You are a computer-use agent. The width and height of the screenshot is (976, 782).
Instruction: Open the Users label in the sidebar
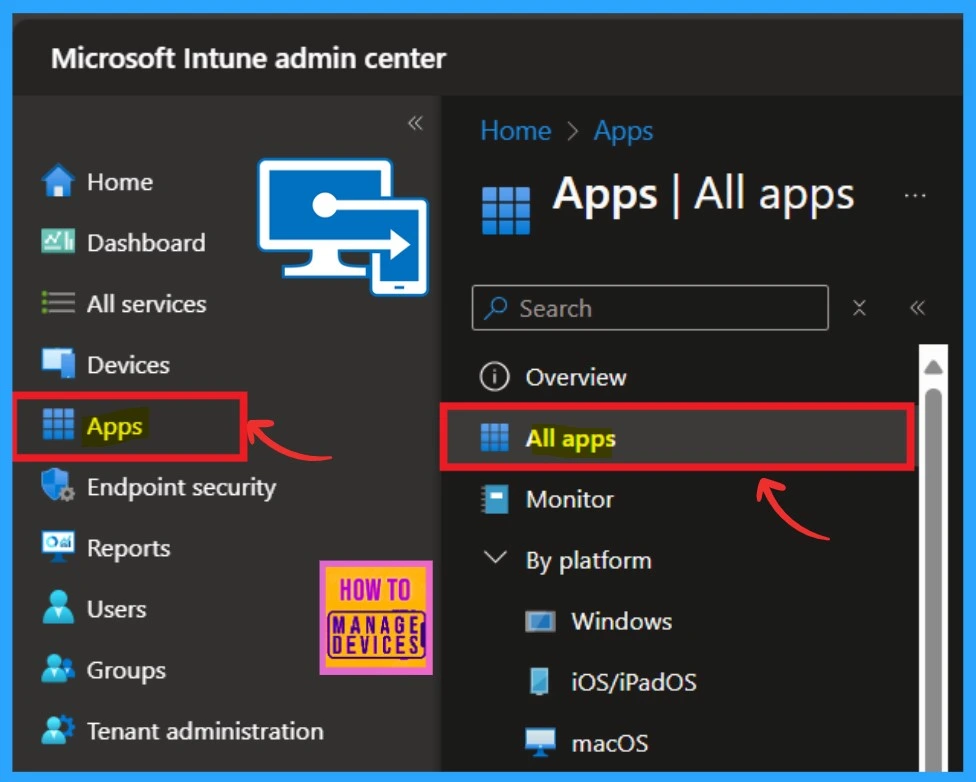pos(117,609)
